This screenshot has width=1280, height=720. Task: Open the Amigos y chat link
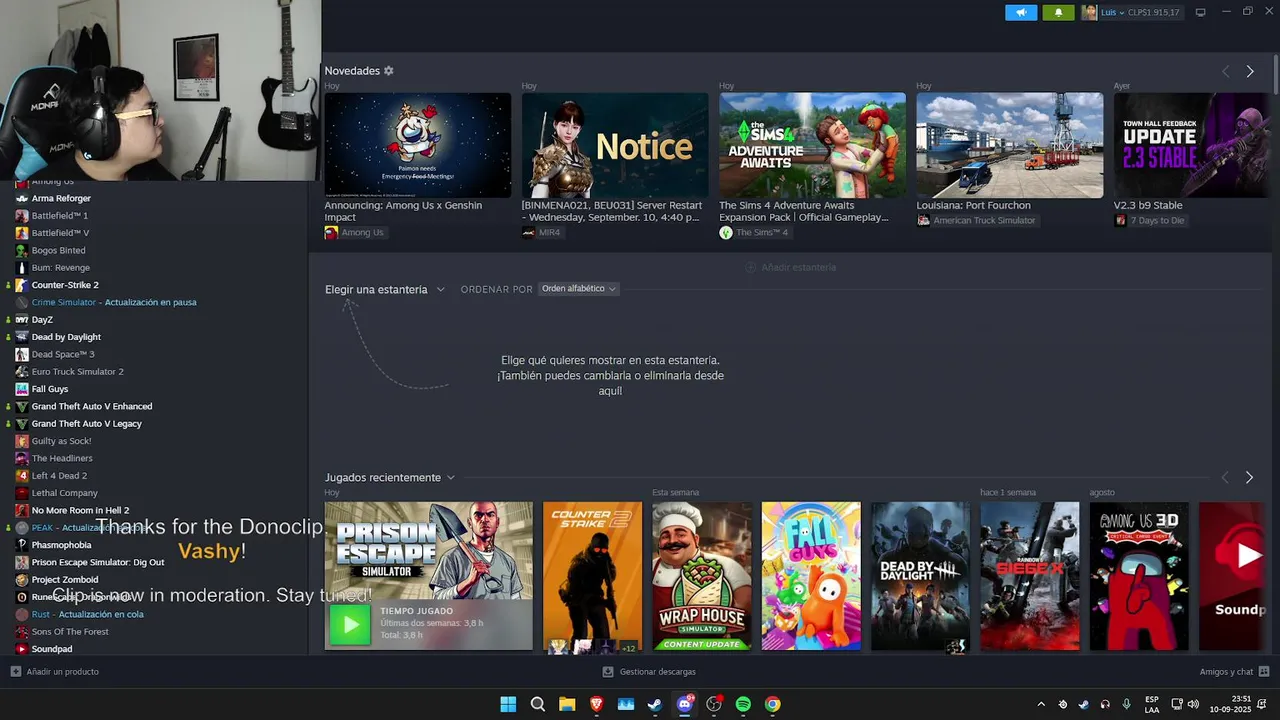coord(1226,672)
